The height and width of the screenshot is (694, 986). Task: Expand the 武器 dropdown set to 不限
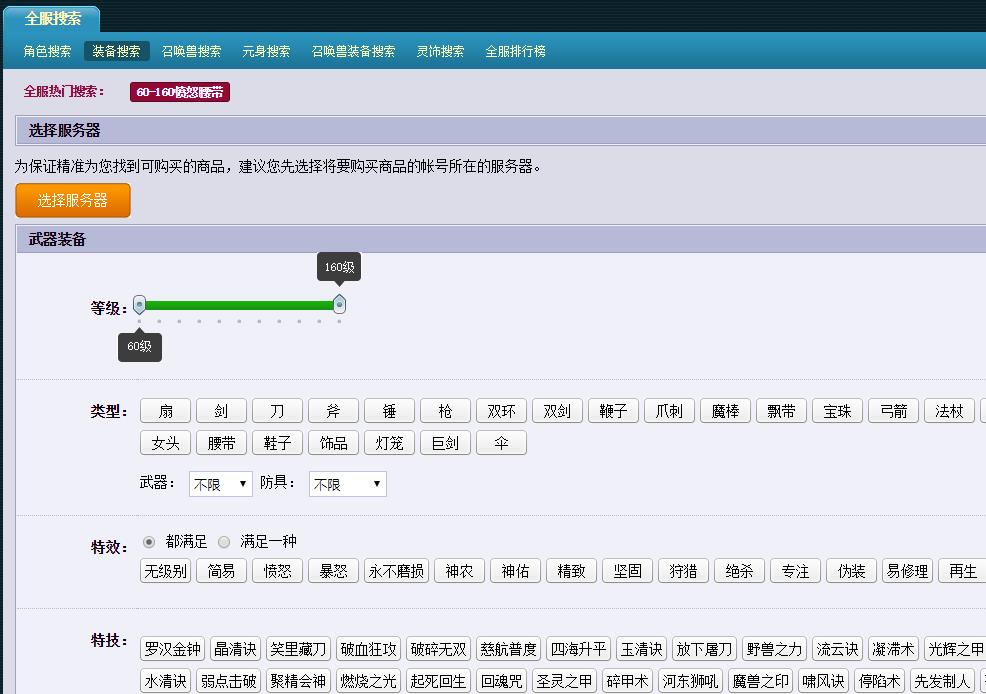[220, 484]
